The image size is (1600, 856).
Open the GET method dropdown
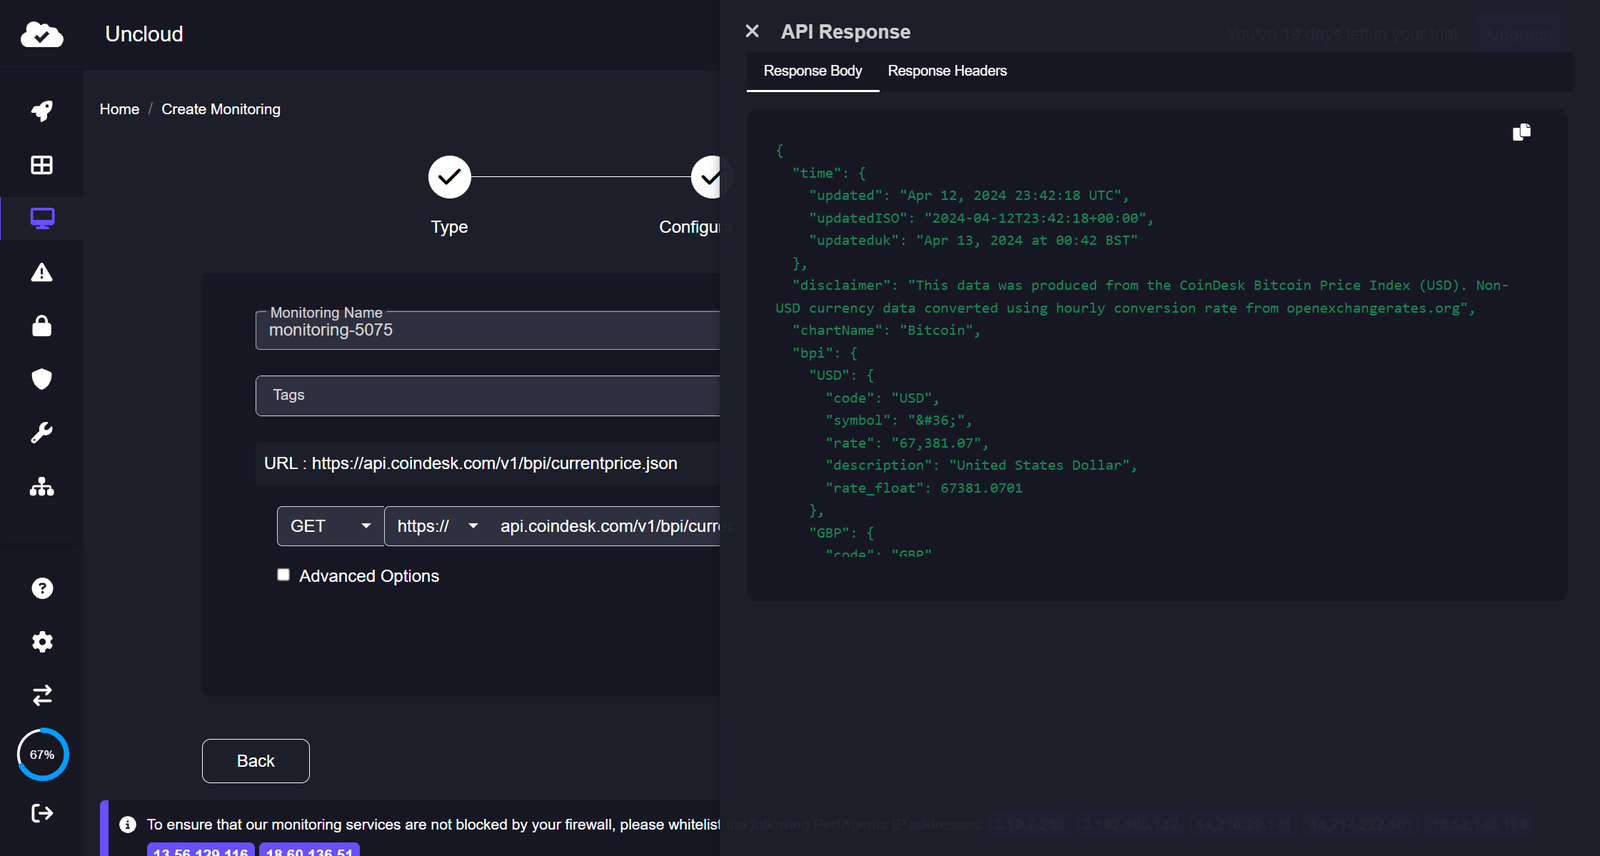click(x=330, y=526)
